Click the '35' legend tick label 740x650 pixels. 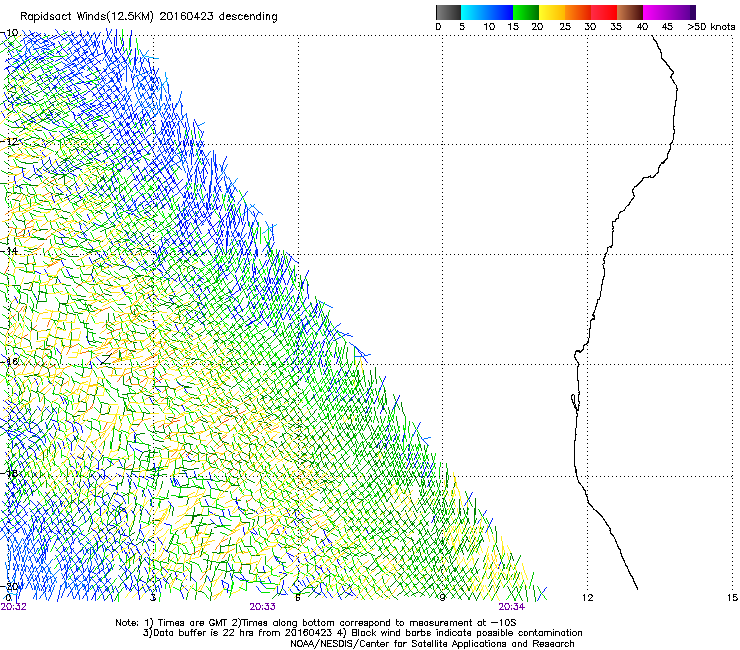[616, 27]
